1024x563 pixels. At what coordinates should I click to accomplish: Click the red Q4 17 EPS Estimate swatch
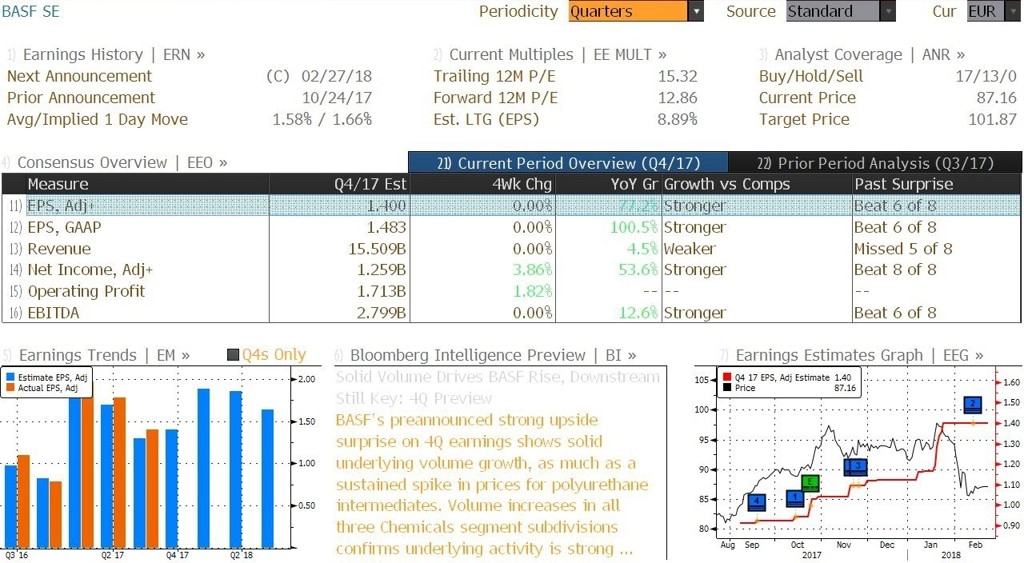(727, 378)
